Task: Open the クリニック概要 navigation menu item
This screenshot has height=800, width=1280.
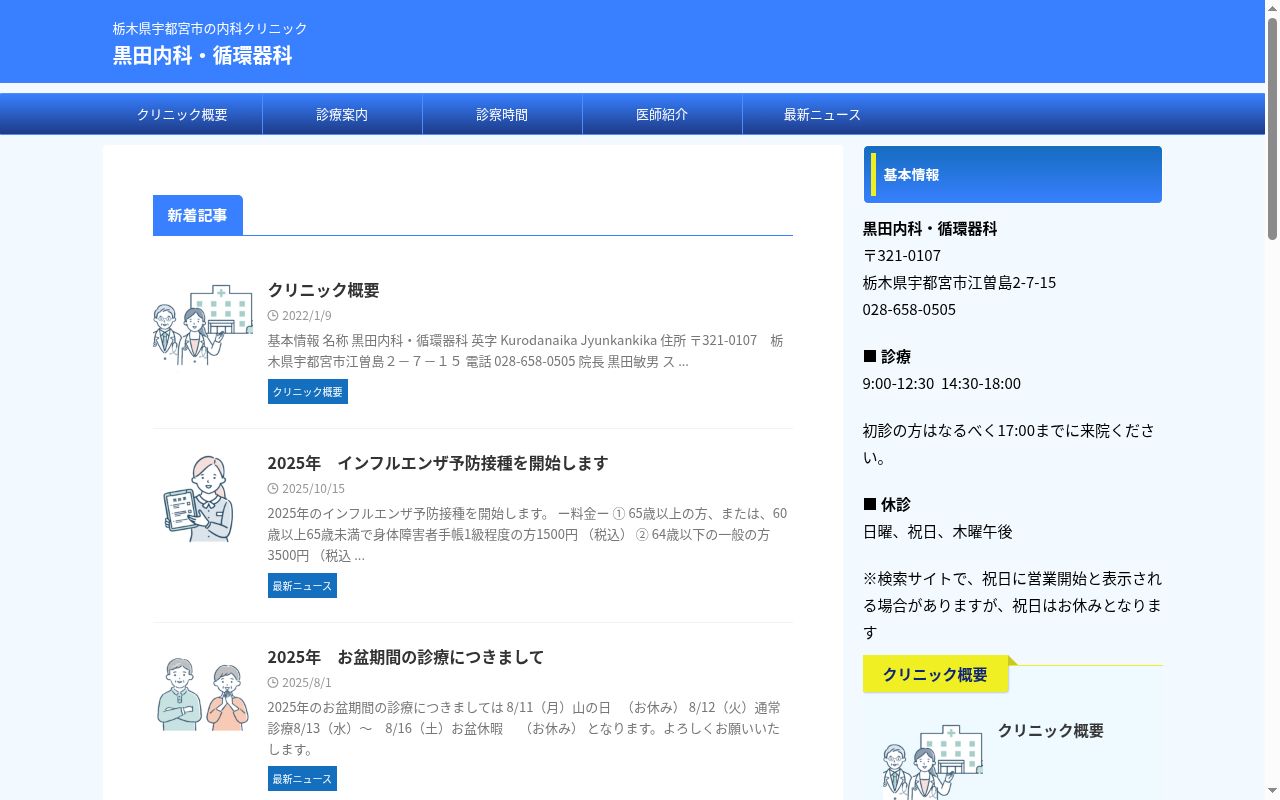Action: (182, 114)
